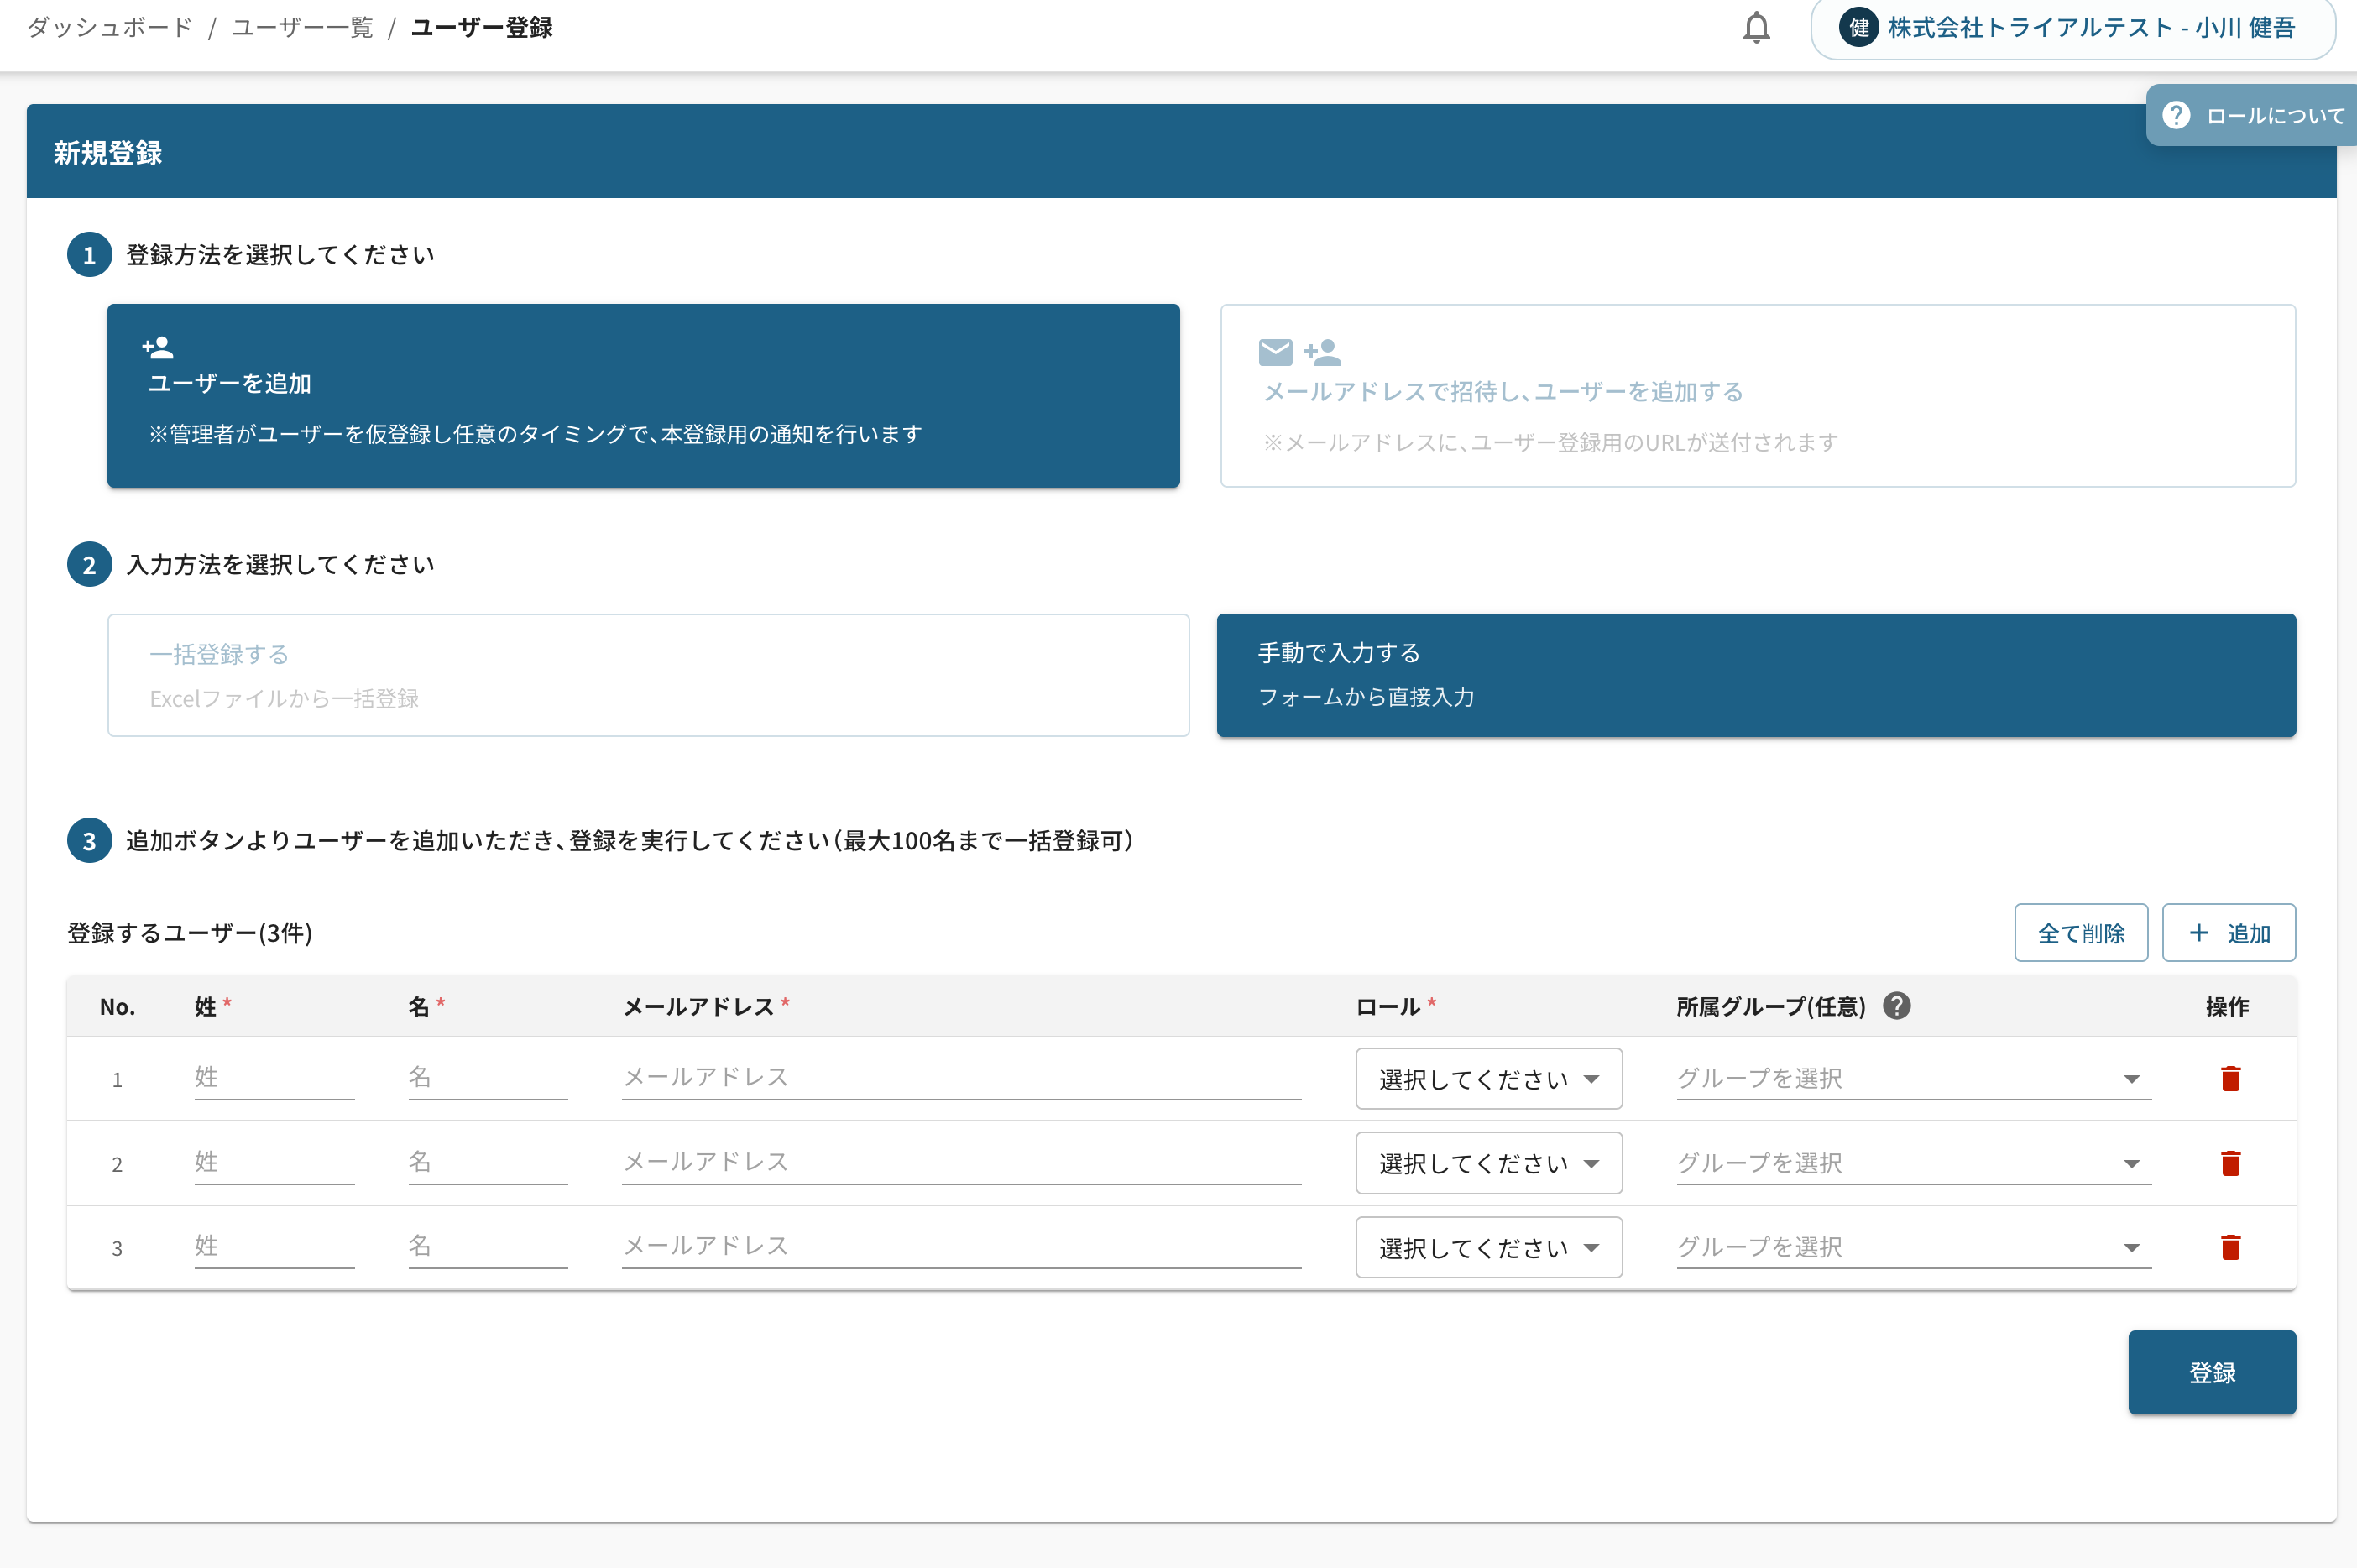Screen dimensions: 2357x1568
Task: Select 手動で入力する input method
Action: (x=1755, y=675)
